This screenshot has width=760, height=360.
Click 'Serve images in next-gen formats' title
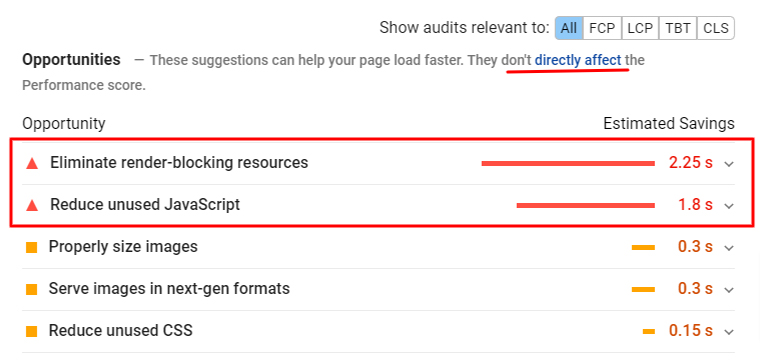pyautogui.click(x=169, y=289)
